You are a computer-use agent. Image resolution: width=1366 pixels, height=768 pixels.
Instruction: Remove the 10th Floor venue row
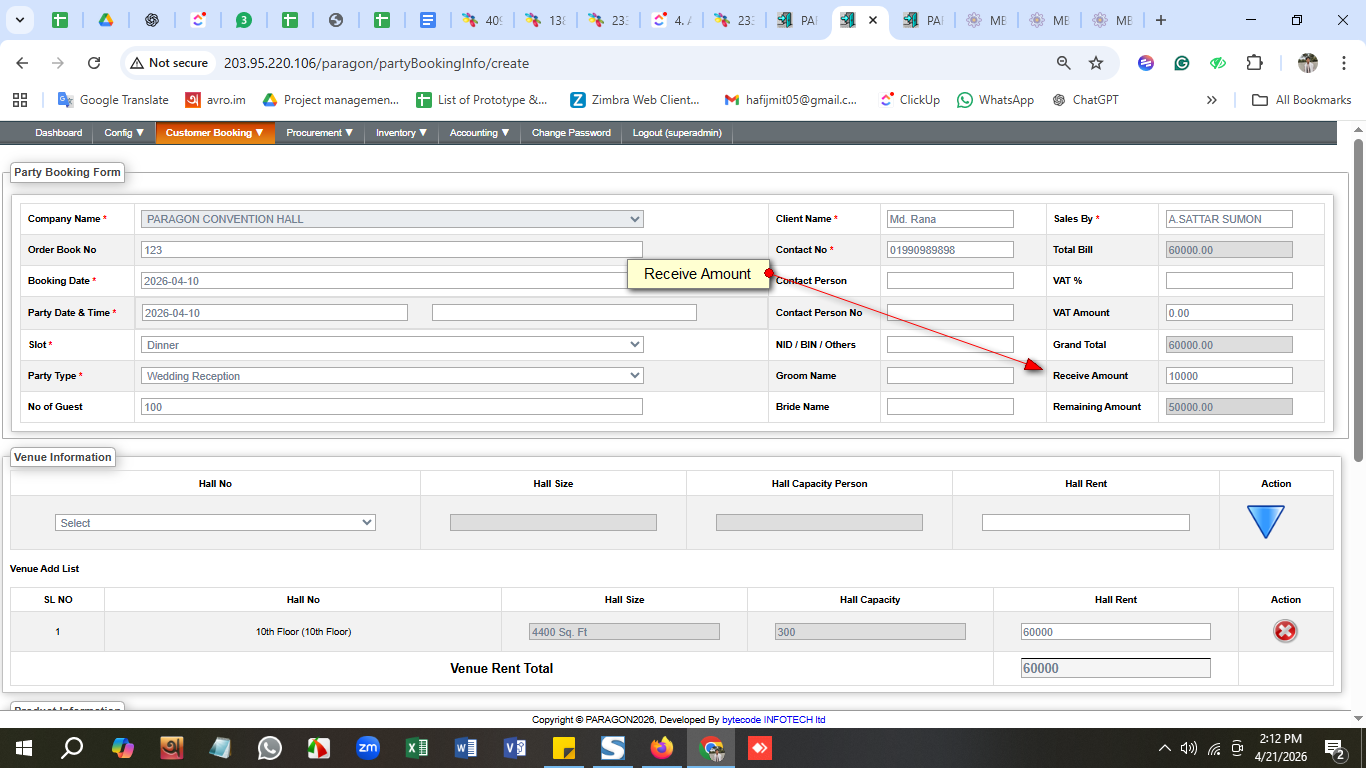point(1285,631)
